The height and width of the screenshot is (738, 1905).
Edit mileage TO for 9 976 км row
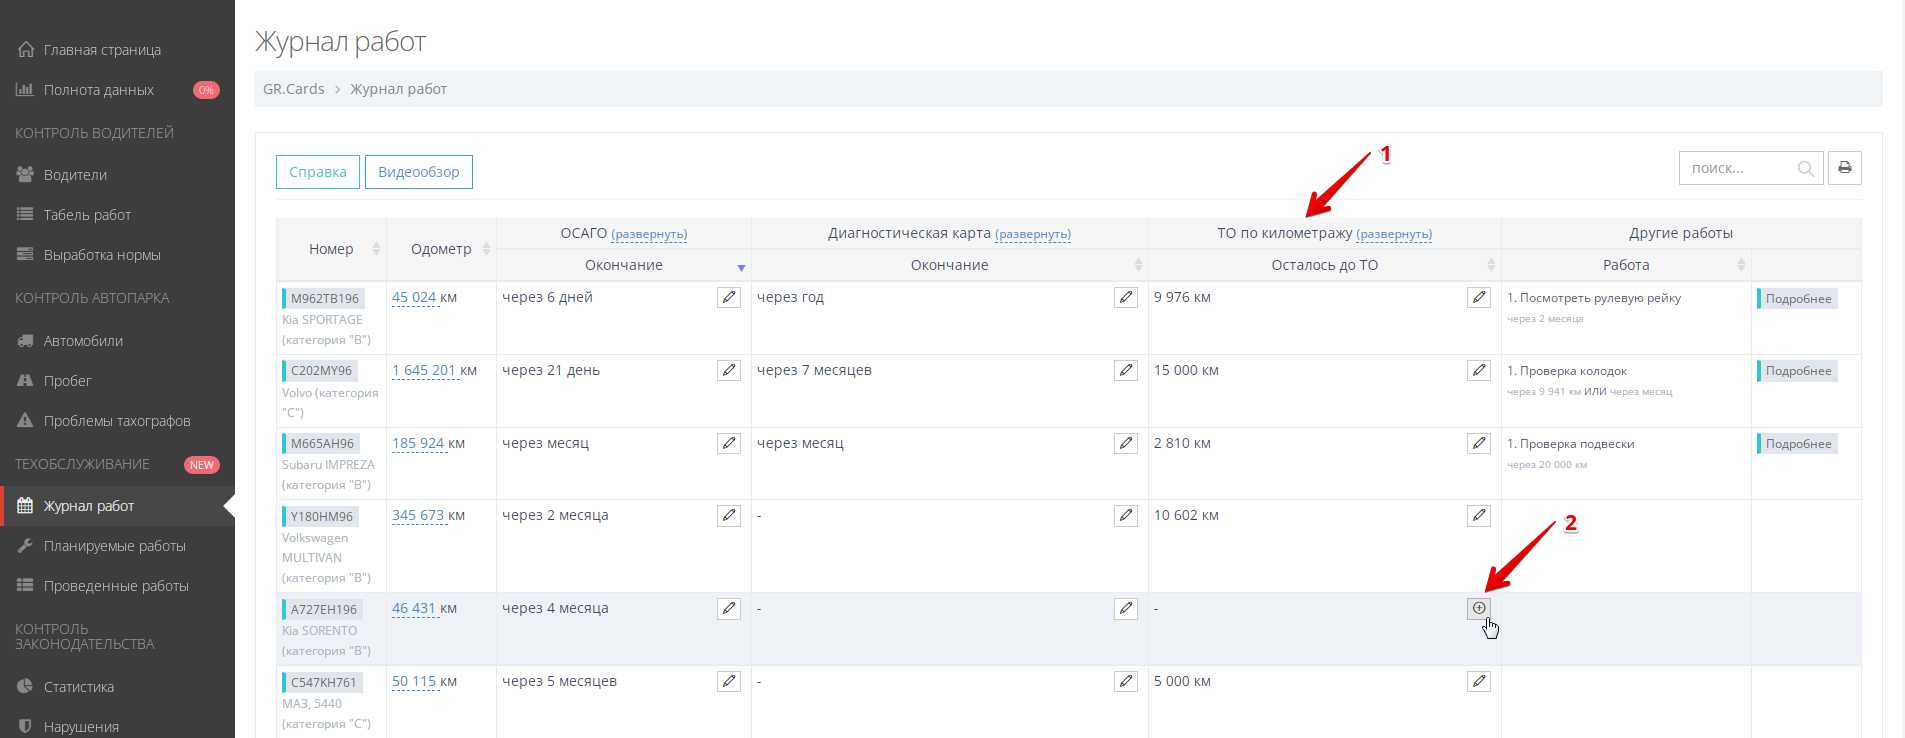pyautogui.click(x=1478, y=297)
